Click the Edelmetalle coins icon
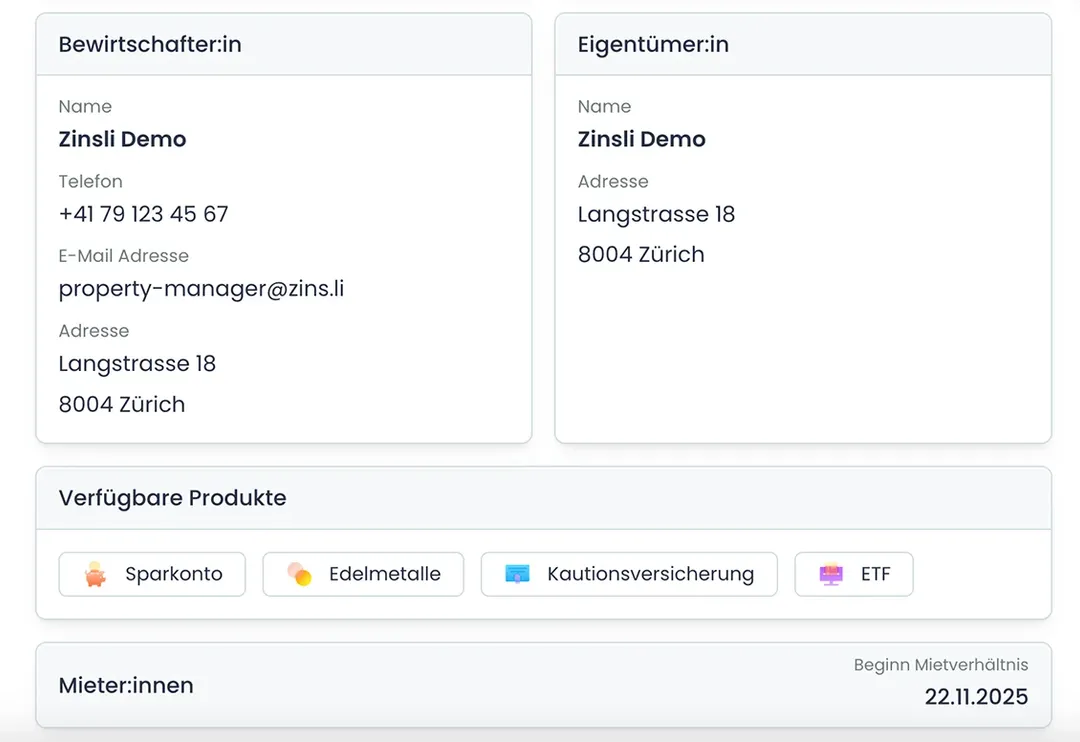This screenshot has width=1080, height=742. [299, 575]
